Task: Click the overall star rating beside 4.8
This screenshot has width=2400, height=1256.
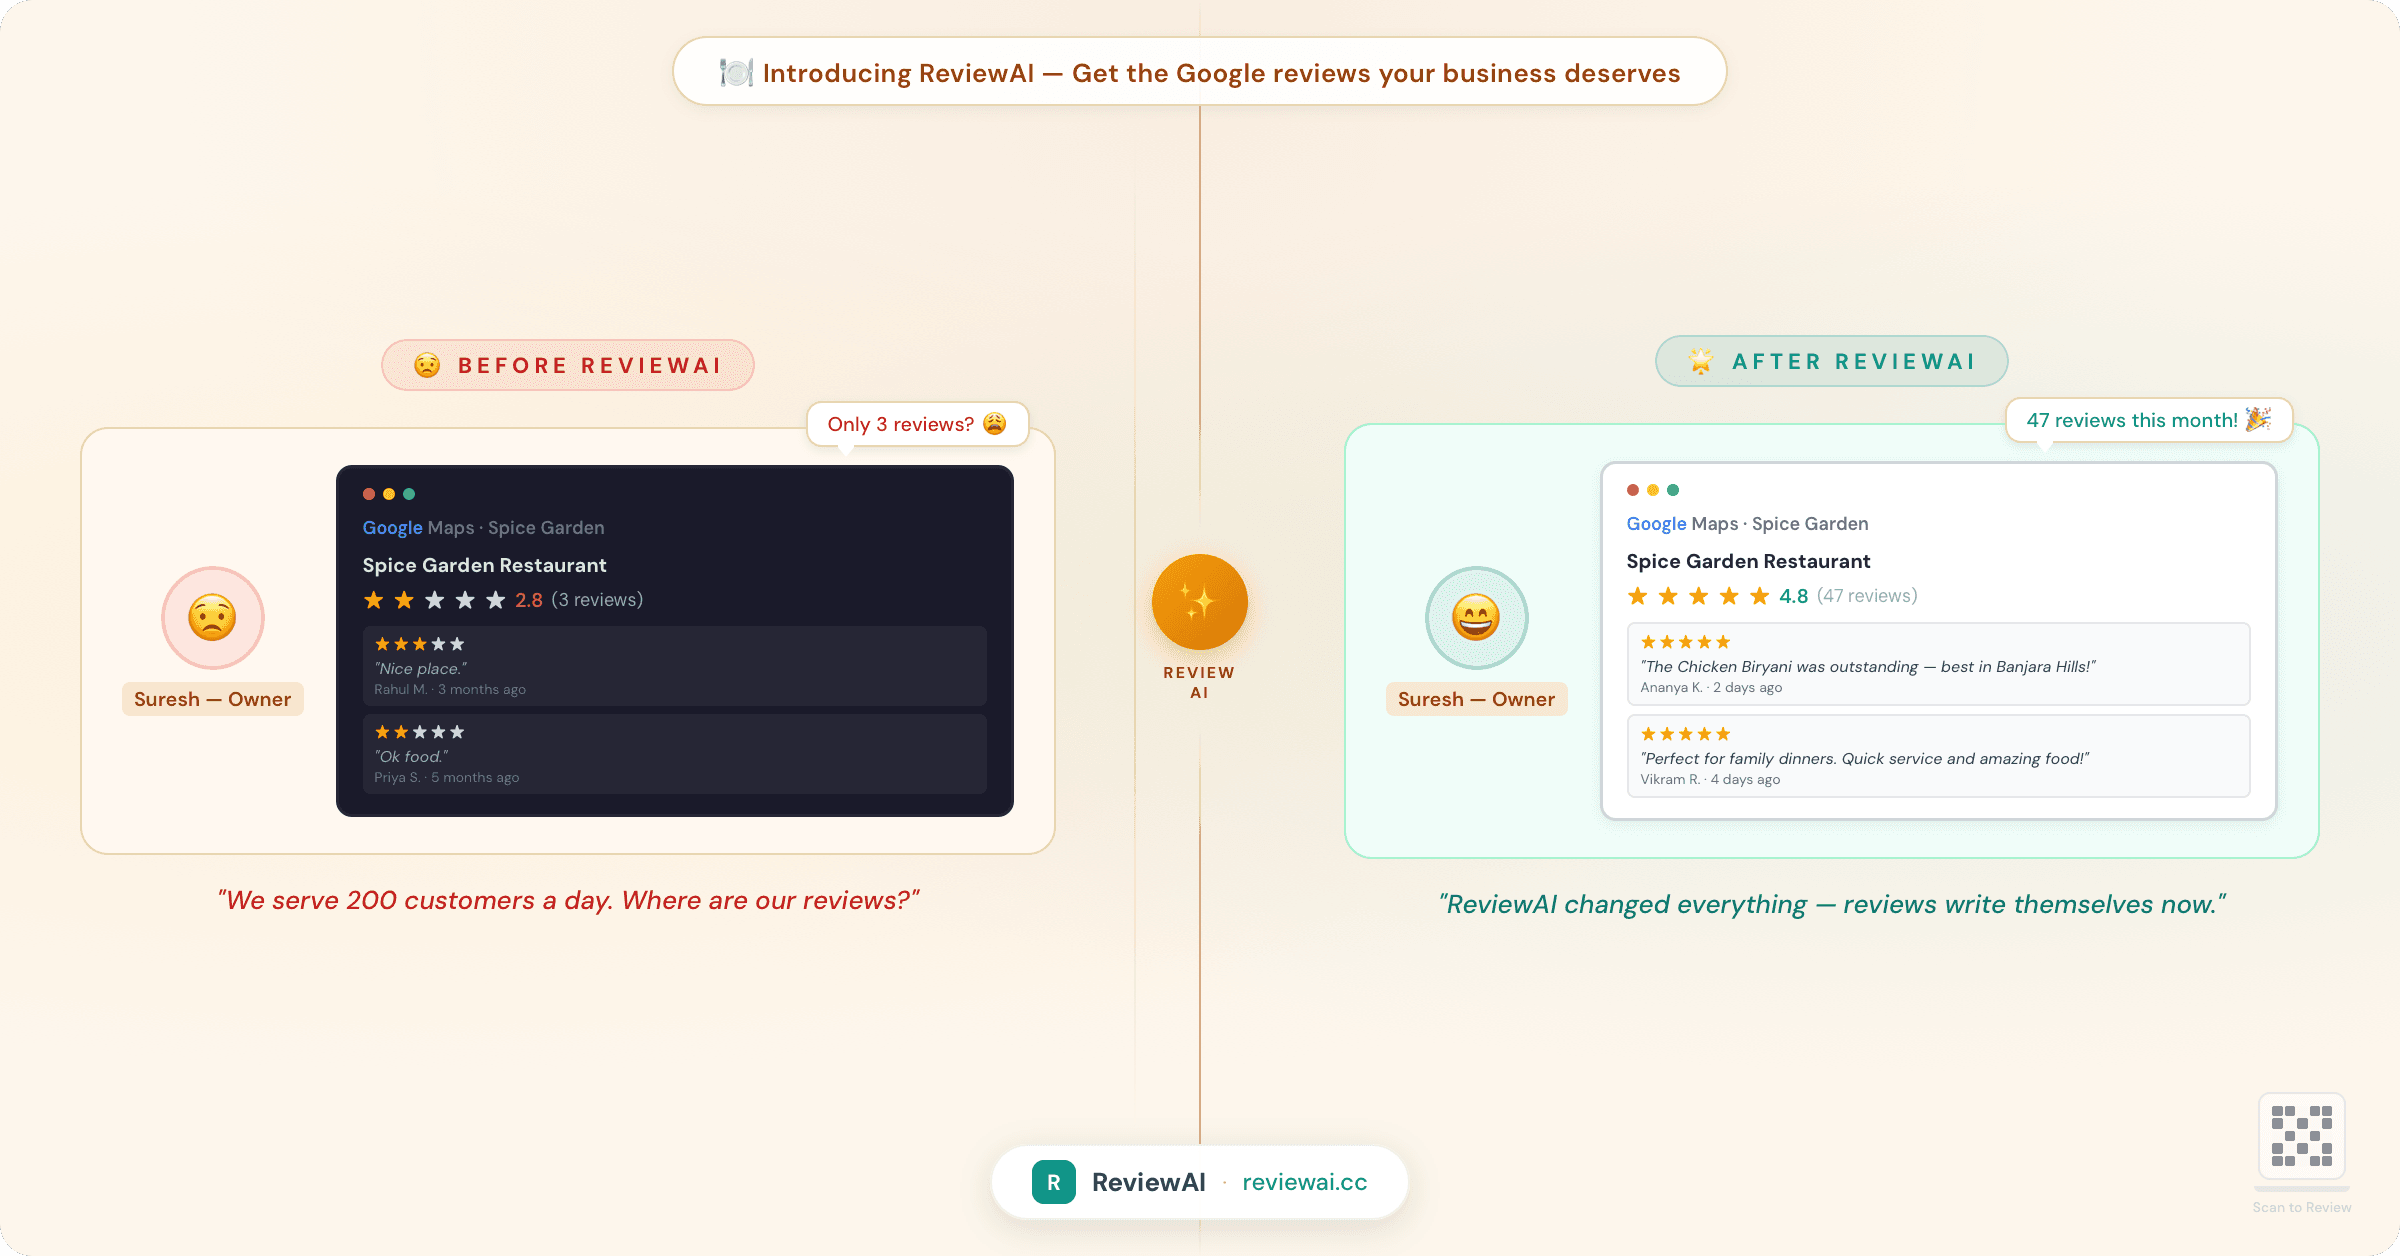Action: 1699,596
